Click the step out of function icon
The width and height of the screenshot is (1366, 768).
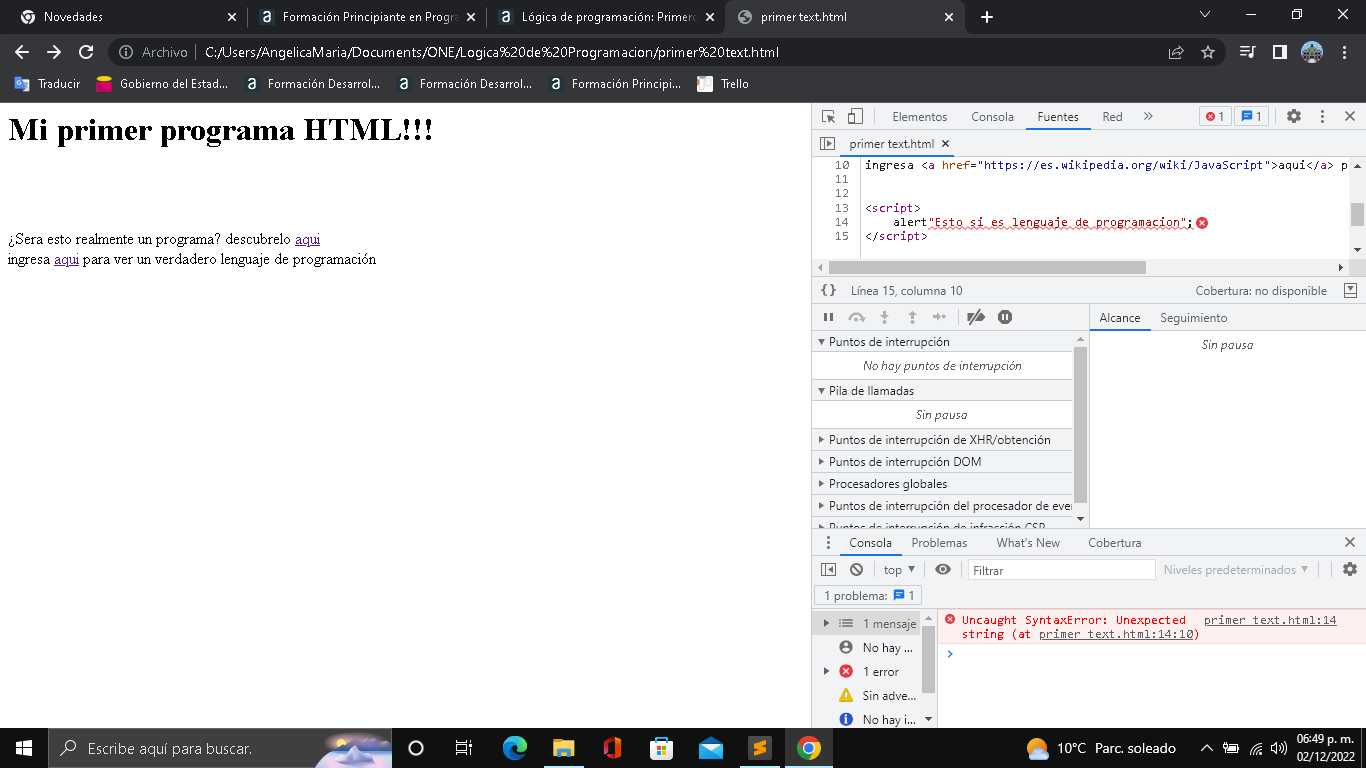(x=912, y=318)
